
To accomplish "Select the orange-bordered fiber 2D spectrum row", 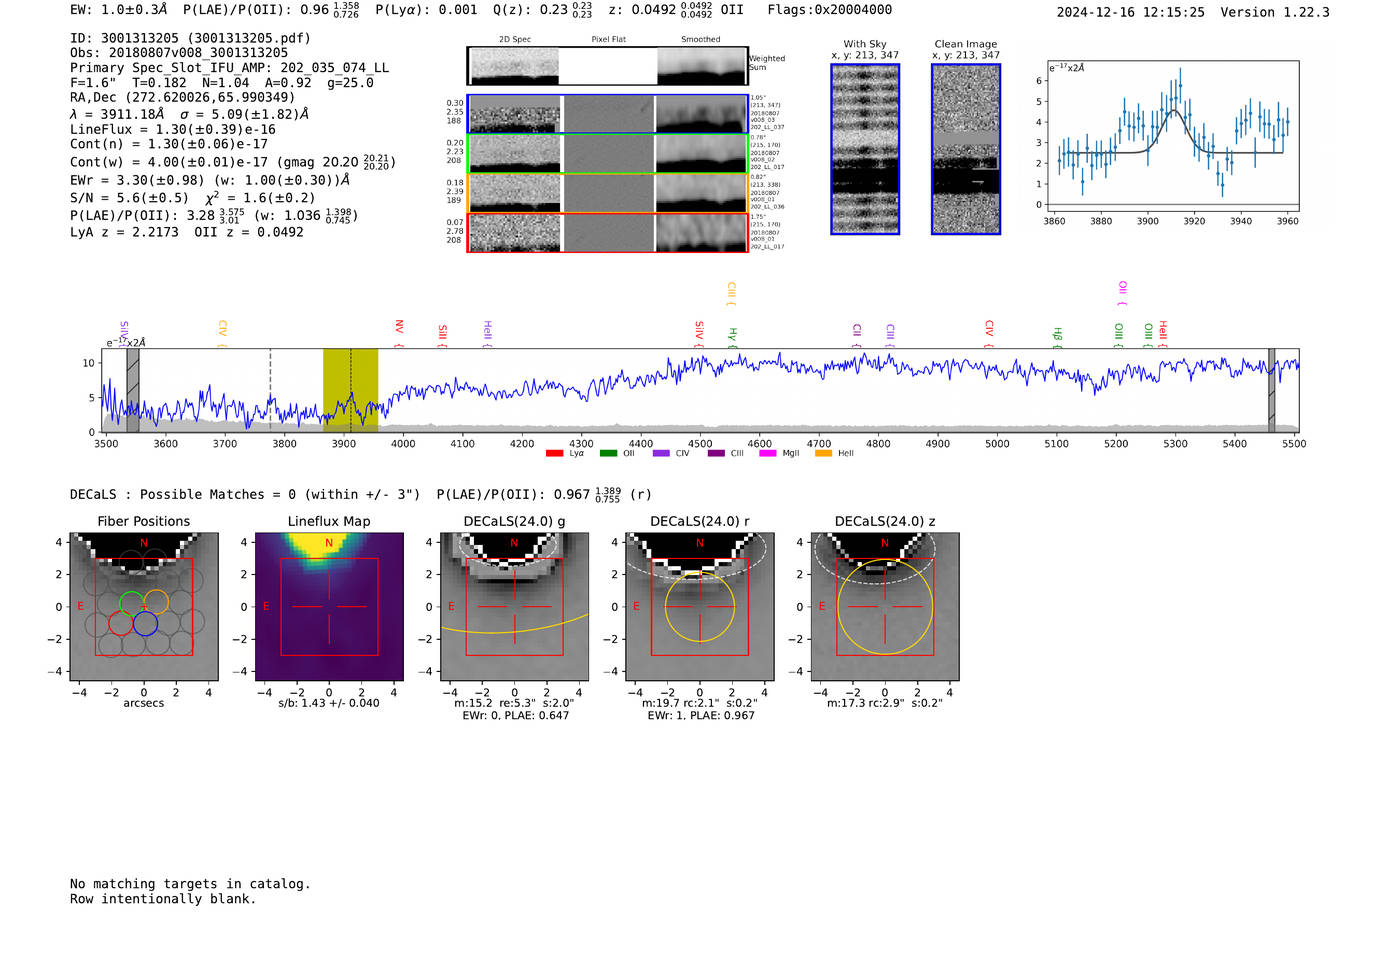I will click(608, 193).
